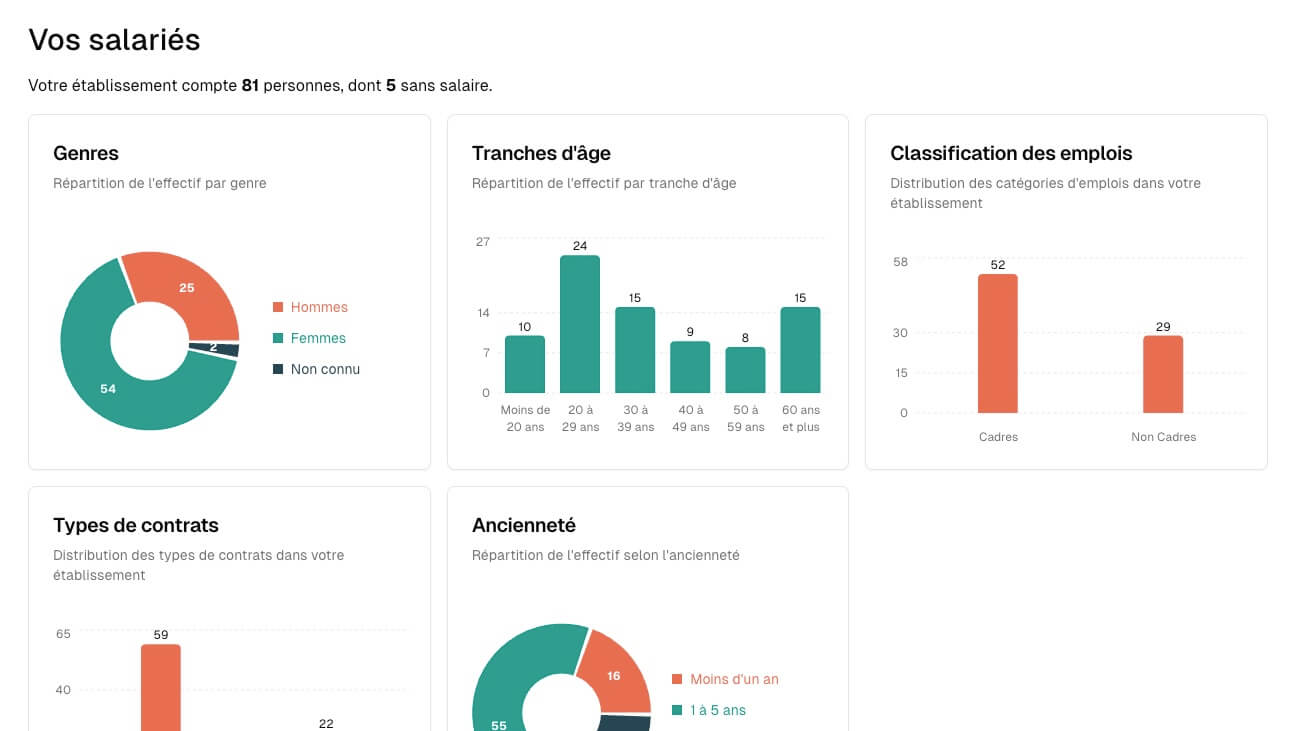This screenshot has width=1300, height=731.
Task: Select the 60 ans et plus bar
Action: click(x=800, y=350)
